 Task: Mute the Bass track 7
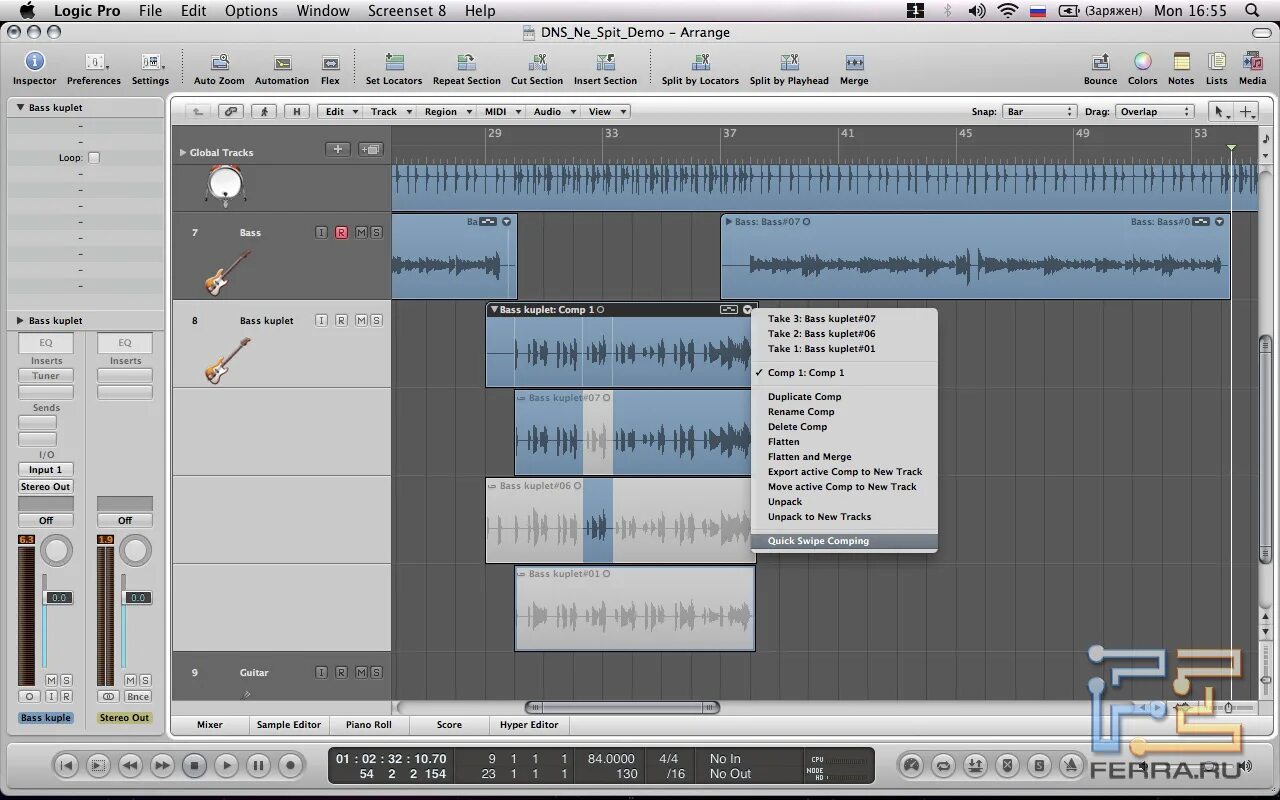pos(361,233)
